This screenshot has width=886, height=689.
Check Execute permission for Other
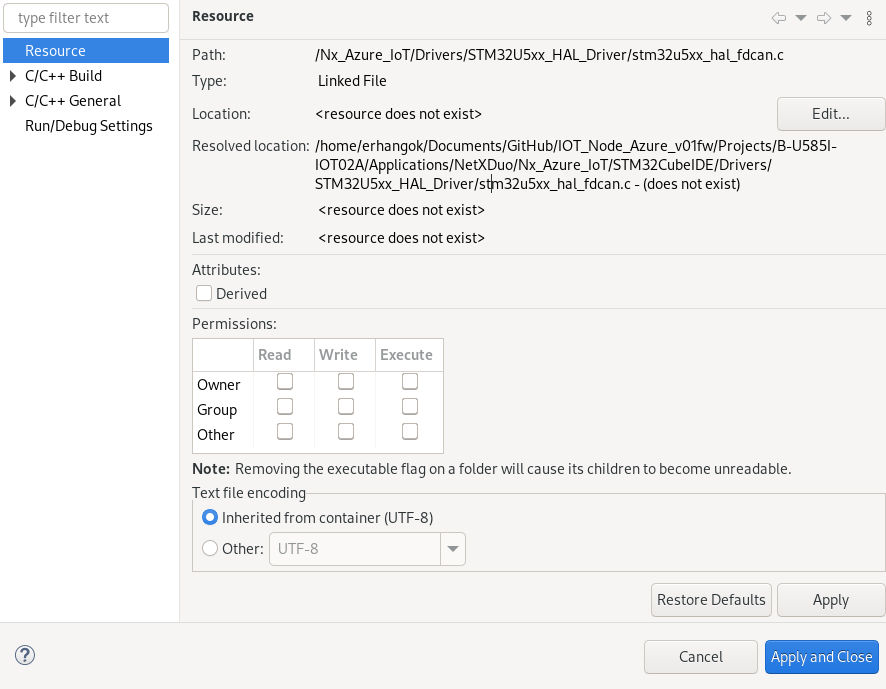(x=410, y=431)
